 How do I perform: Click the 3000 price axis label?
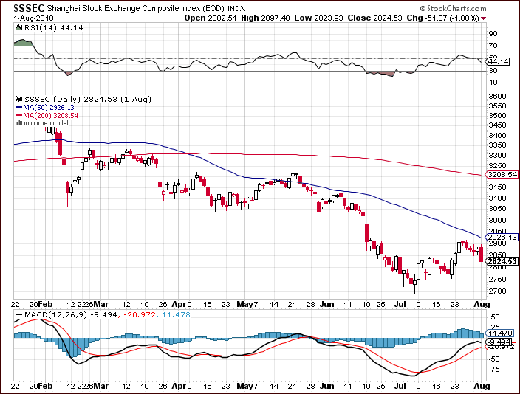[497, 220]
